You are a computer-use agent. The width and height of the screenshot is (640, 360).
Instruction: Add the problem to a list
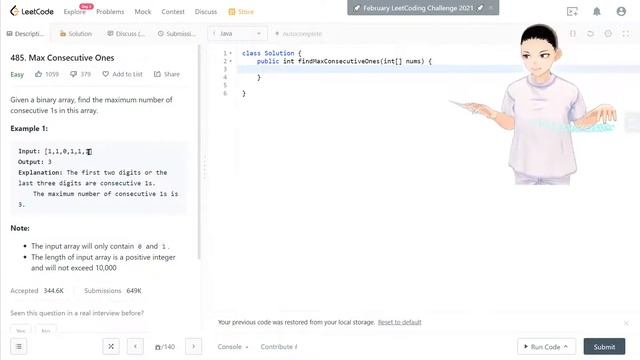click(122, 74)
